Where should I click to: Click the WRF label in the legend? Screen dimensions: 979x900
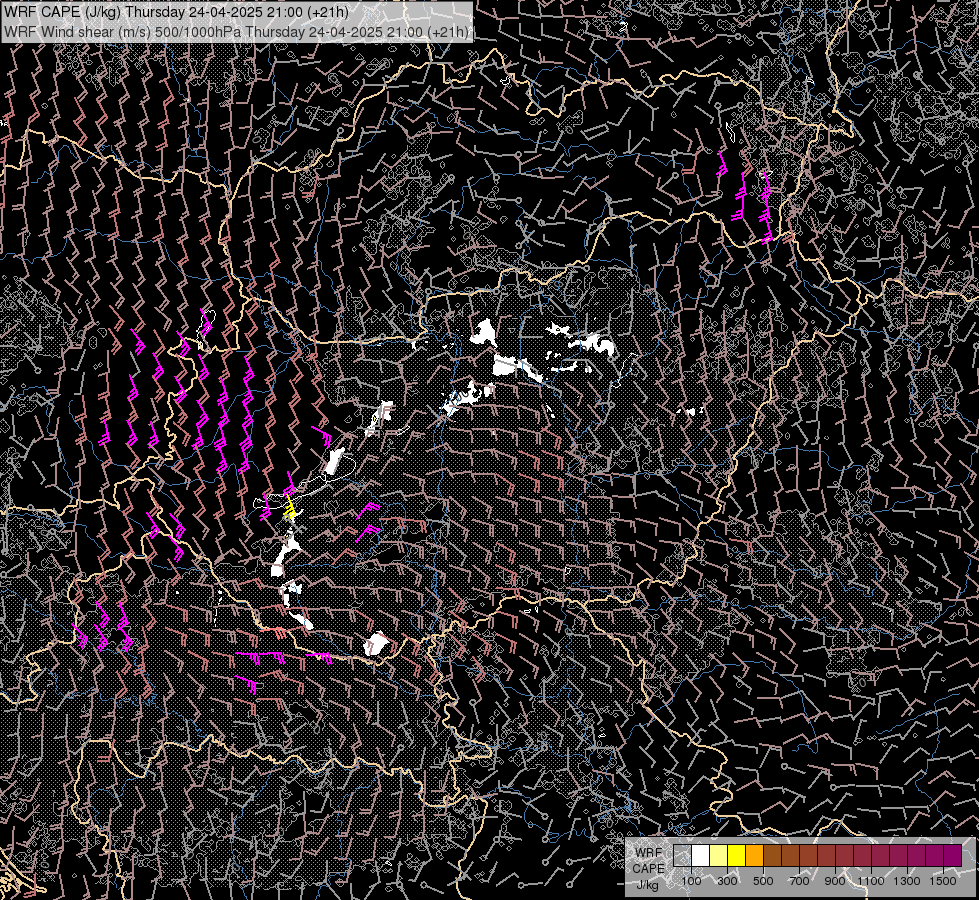pos(649,853)
